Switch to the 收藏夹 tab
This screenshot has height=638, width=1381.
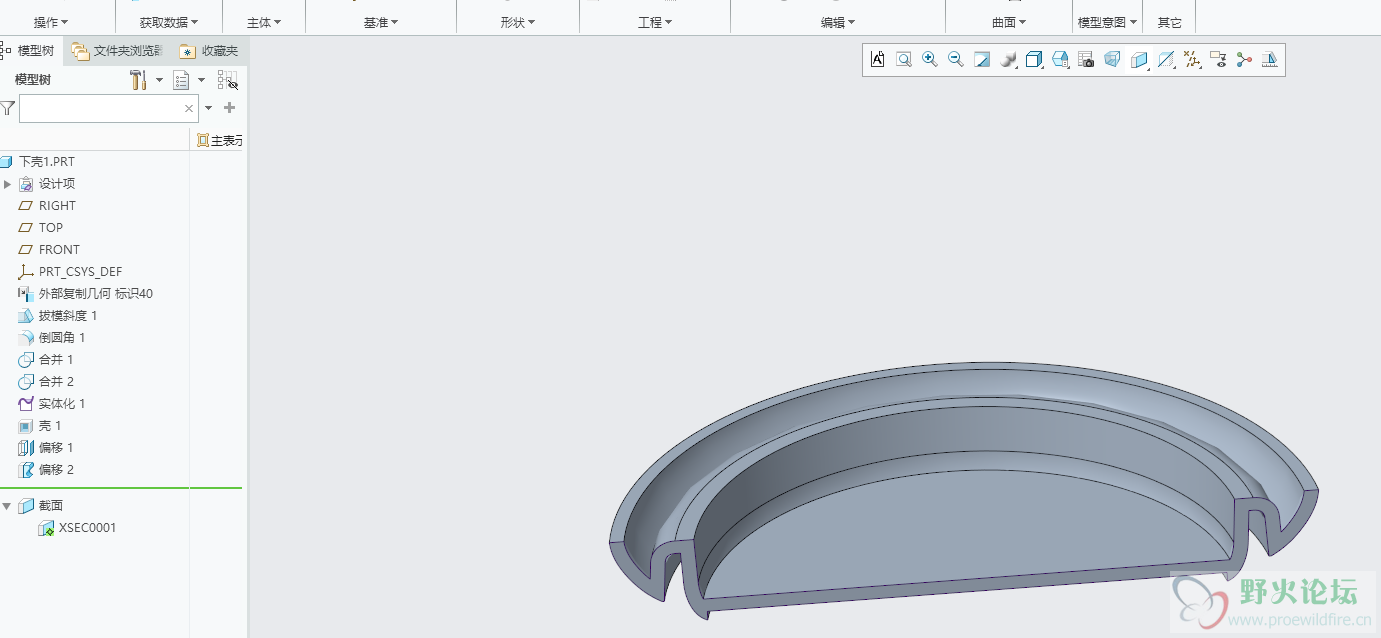tap(210, 50)
